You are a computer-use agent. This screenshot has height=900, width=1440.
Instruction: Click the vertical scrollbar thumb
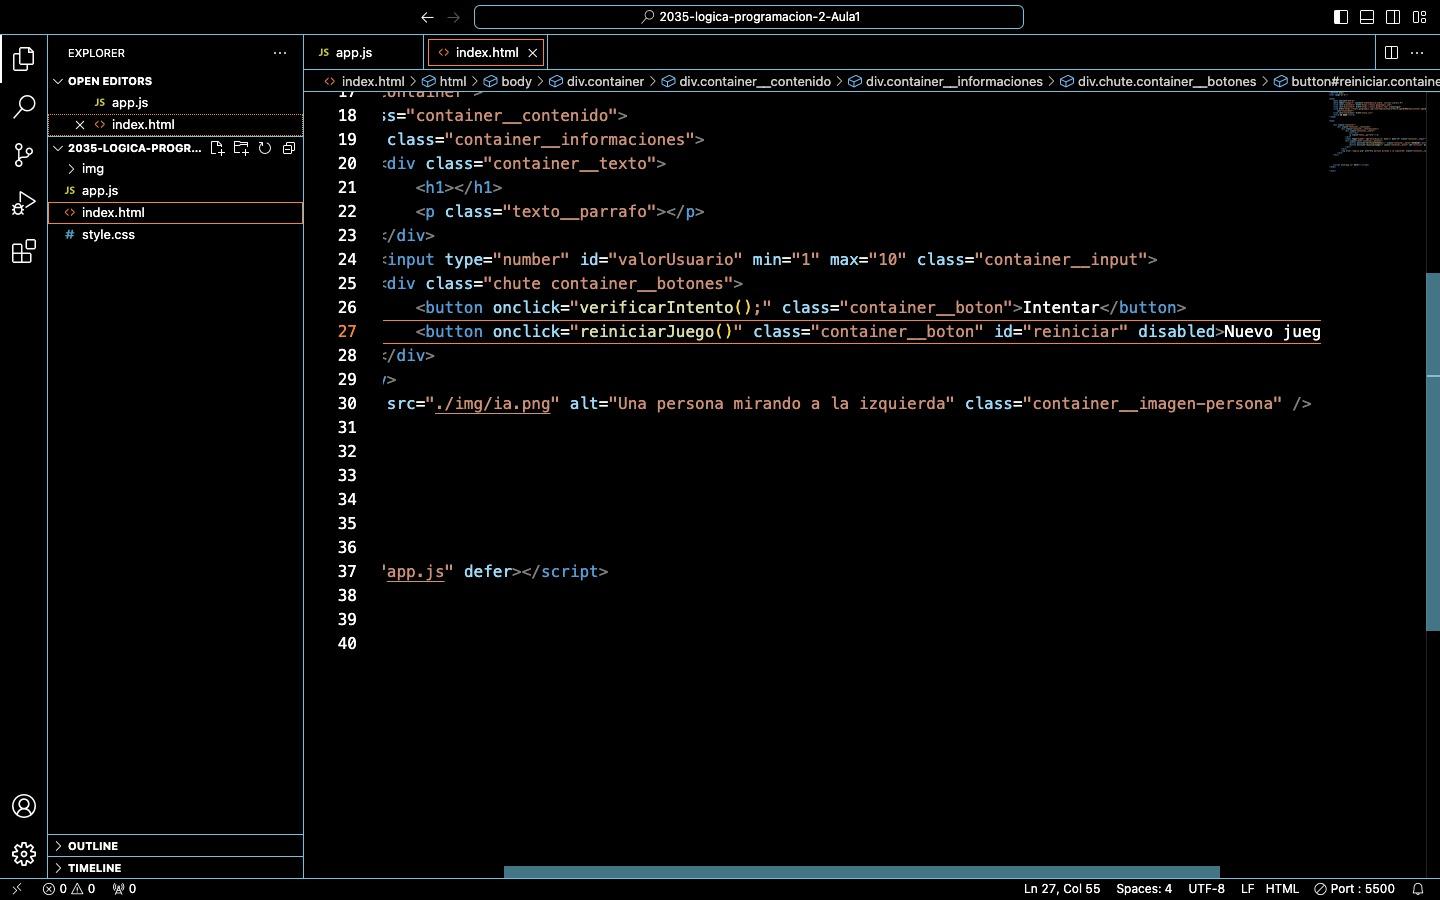1432,451
